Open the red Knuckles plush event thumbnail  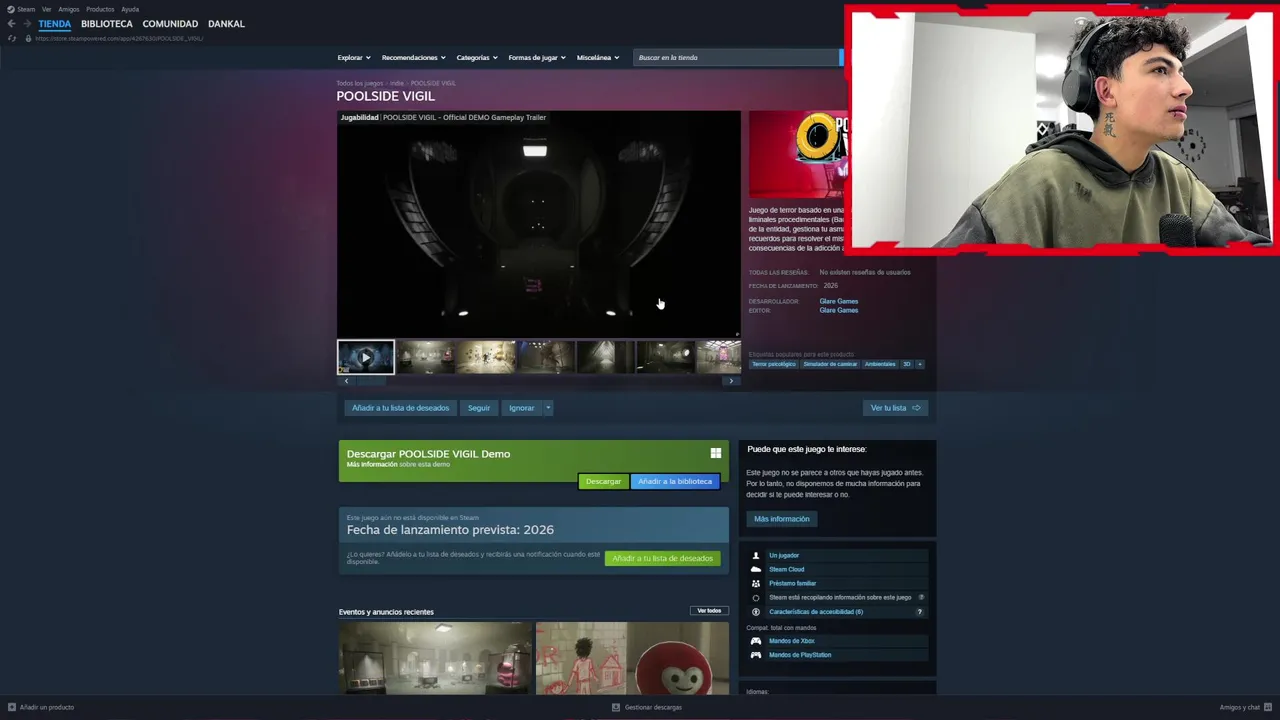pos(632,658)
